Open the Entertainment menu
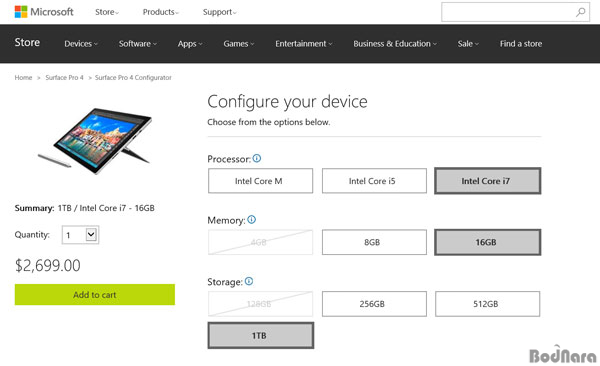Viewport: 600px width, 366px height. 304,44
